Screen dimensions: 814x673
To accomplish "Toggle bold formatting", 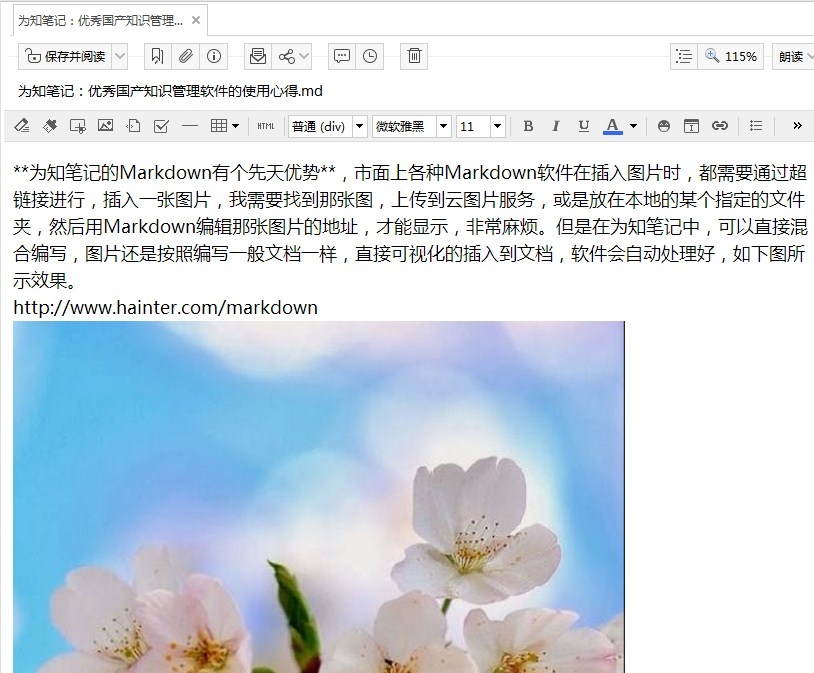I will pos(528,126).
